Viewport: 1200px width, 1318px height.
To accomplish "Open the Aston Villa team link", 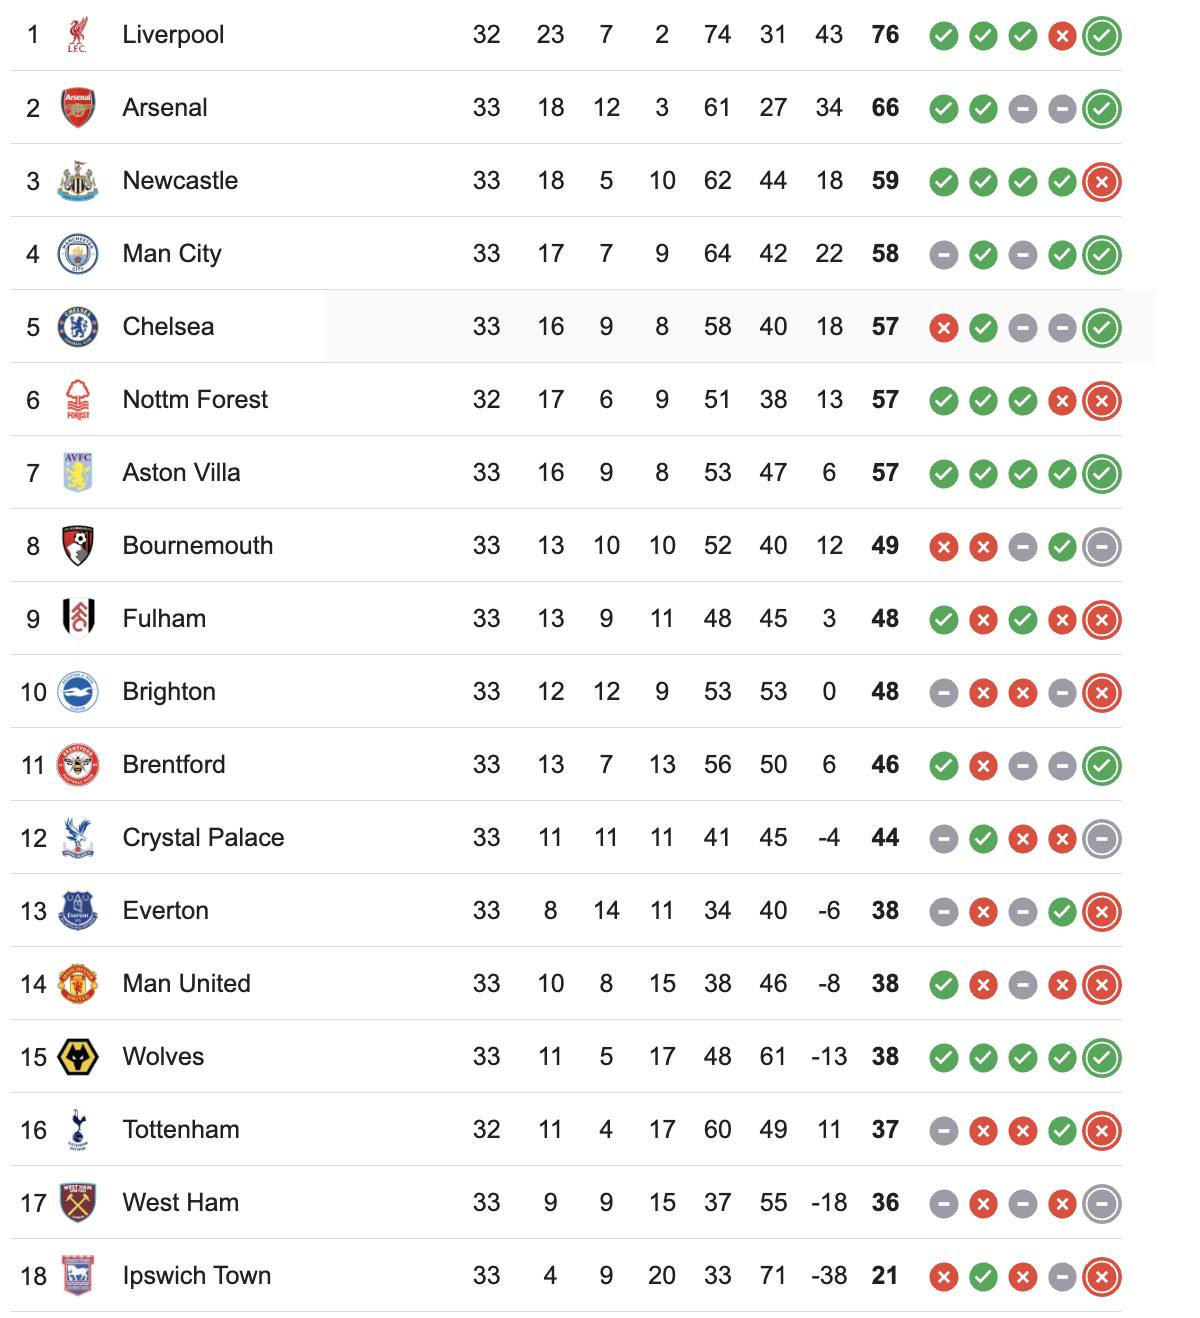I will [x=181, y=473].
